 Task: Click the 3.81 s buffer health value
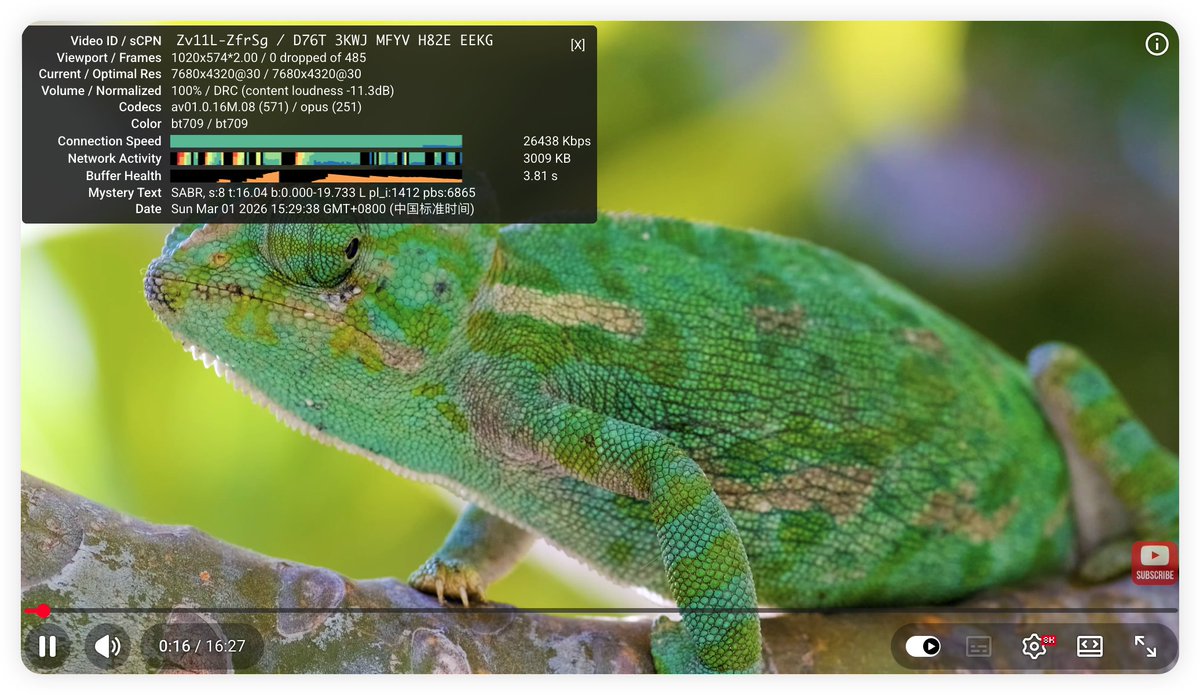540,175
